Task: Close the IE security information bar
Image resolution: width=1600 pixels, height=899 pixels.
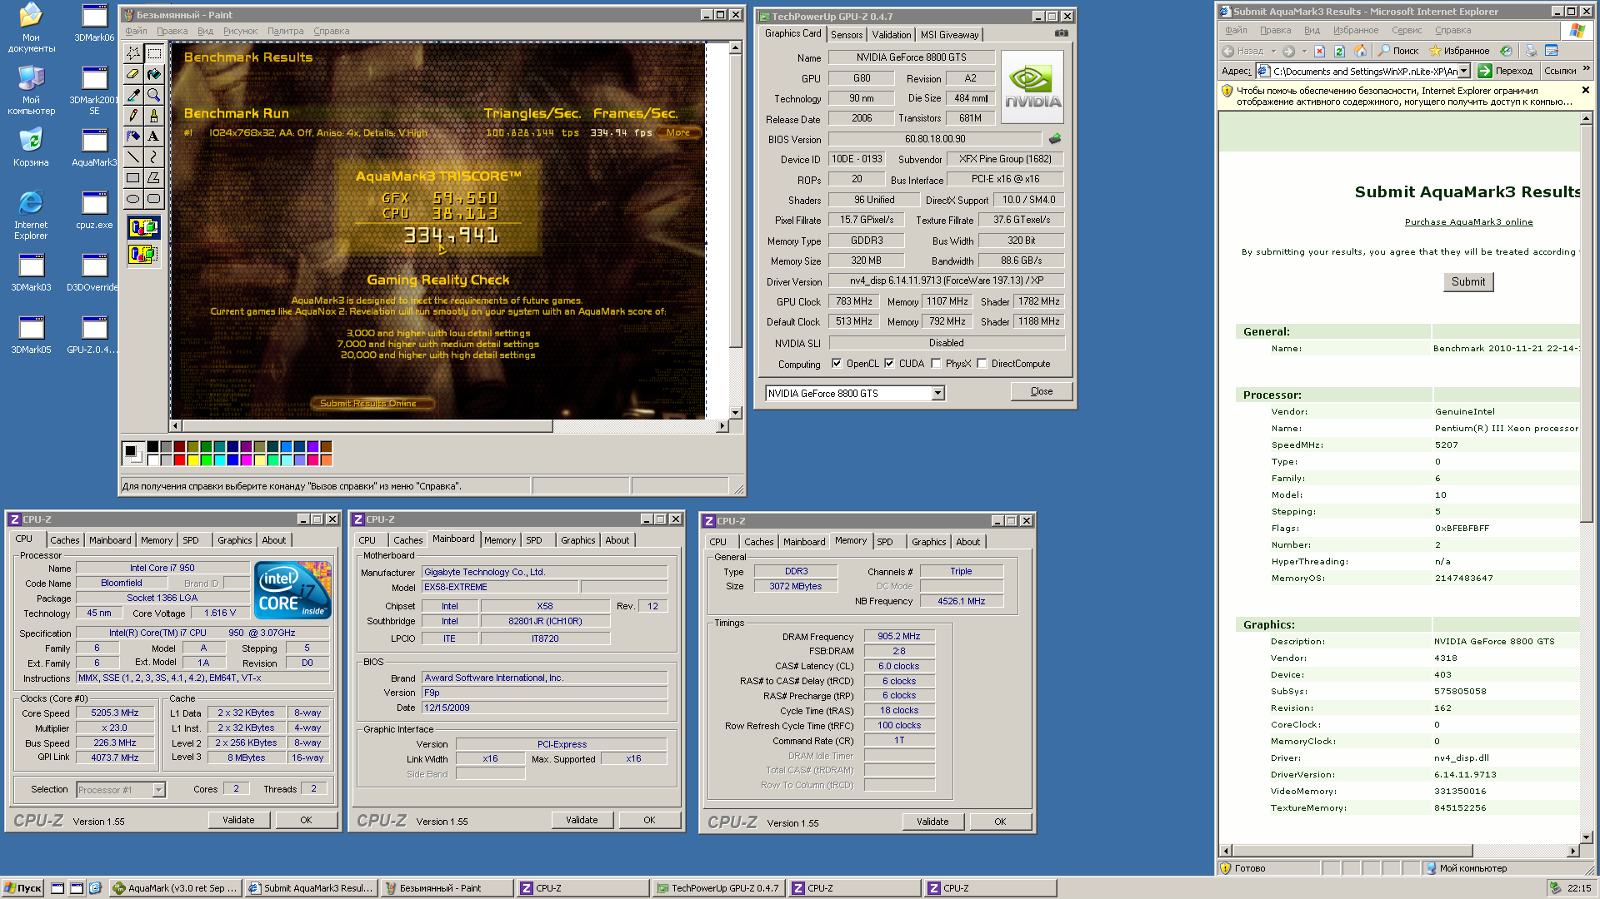Action: pyautogui.click(x=1585, y=90)
